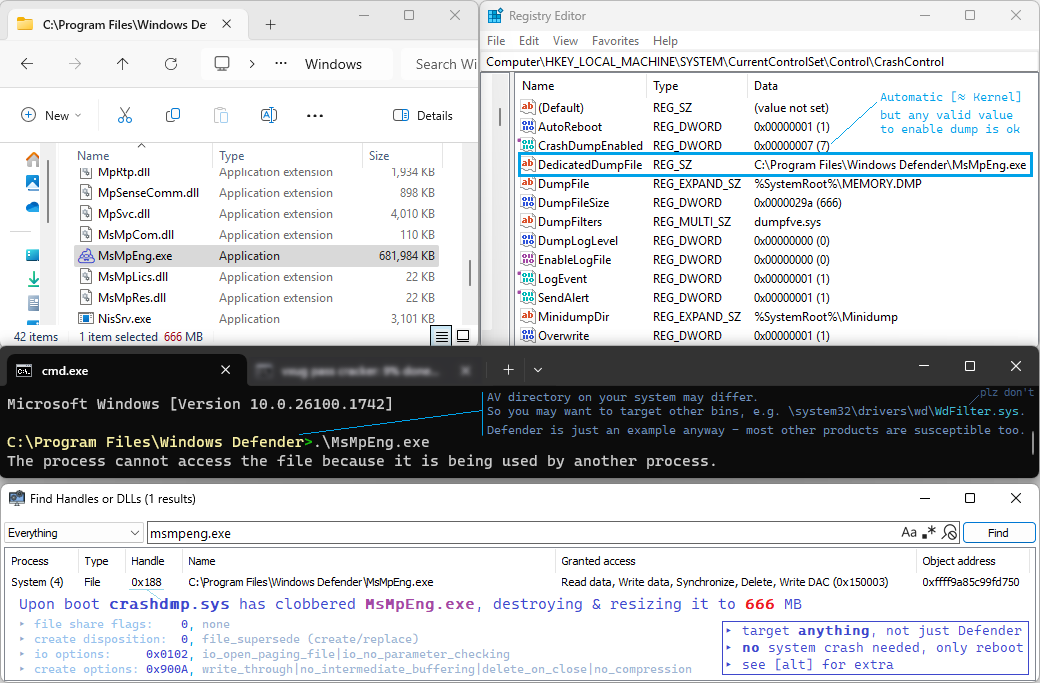Expand the New dropdown in Explorer
Screen dimensions: 1040x683
78,115
